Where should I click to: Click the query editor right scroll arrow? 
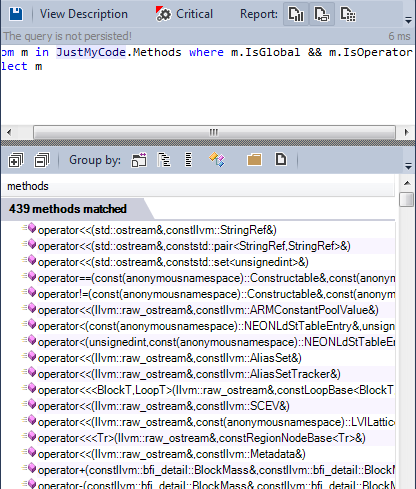[406, 132]
